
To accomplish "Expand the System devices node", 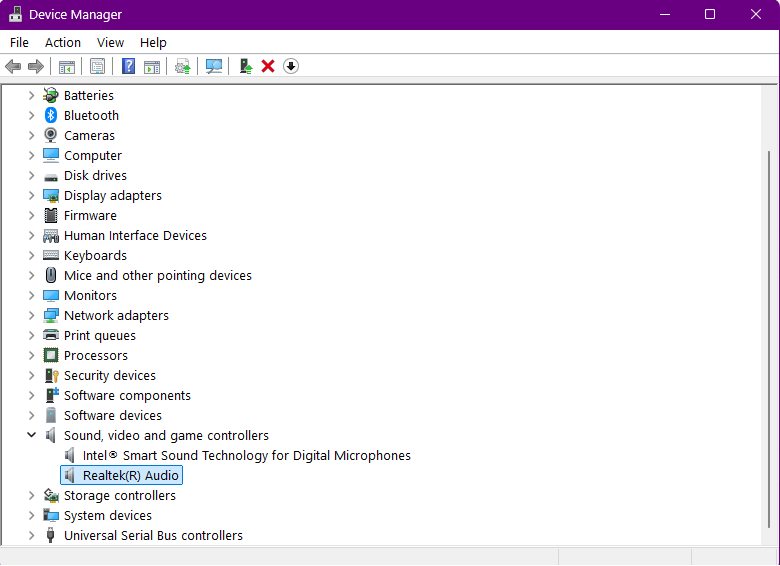I will pos(31,515).
